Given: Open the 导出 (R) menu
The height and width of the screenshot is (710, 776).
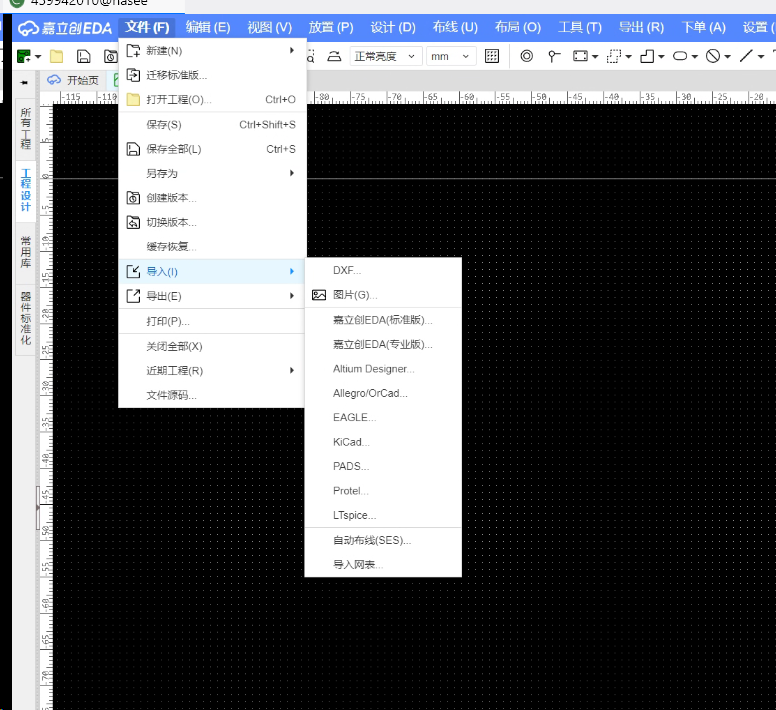Looking at the screenshot, I should click(641, 27).
